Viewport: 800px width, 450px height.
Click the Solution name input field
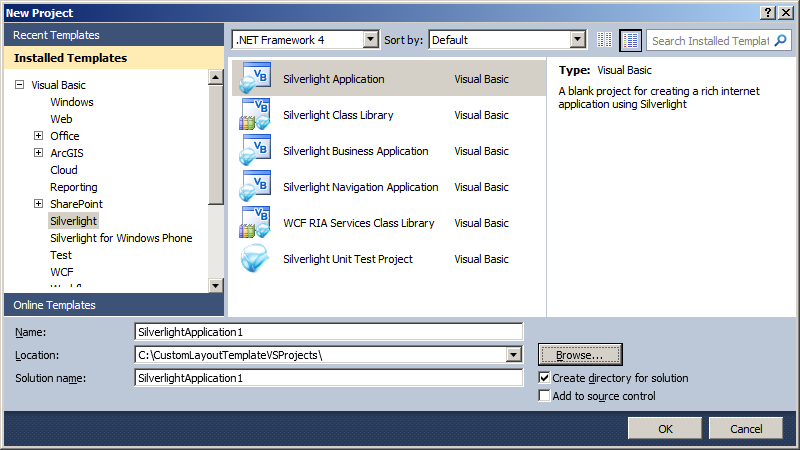click(329, 378)
